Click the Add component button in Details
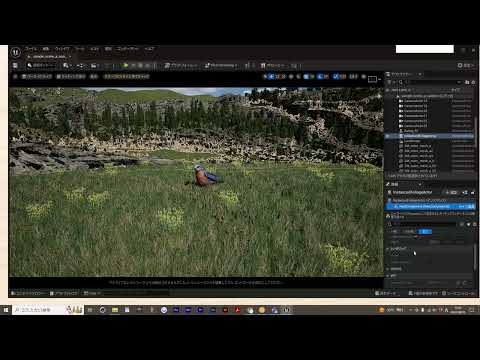The width and height of the screenshot is (480, 360). click(x=452, y=193)
